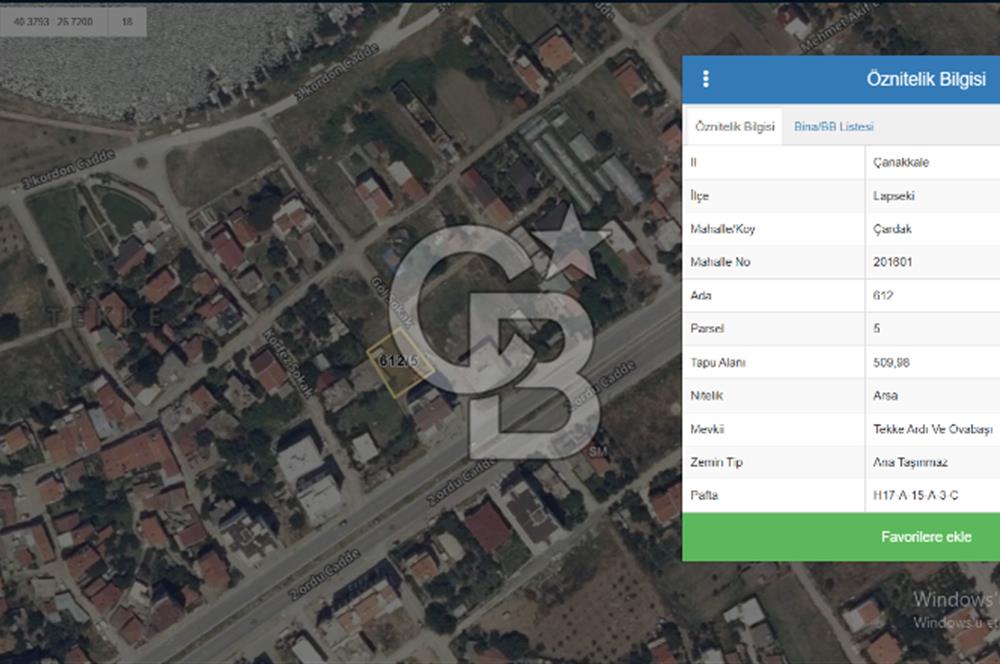
Task: Select Tapu Alanı value 509,98
Action: [891, 362]
